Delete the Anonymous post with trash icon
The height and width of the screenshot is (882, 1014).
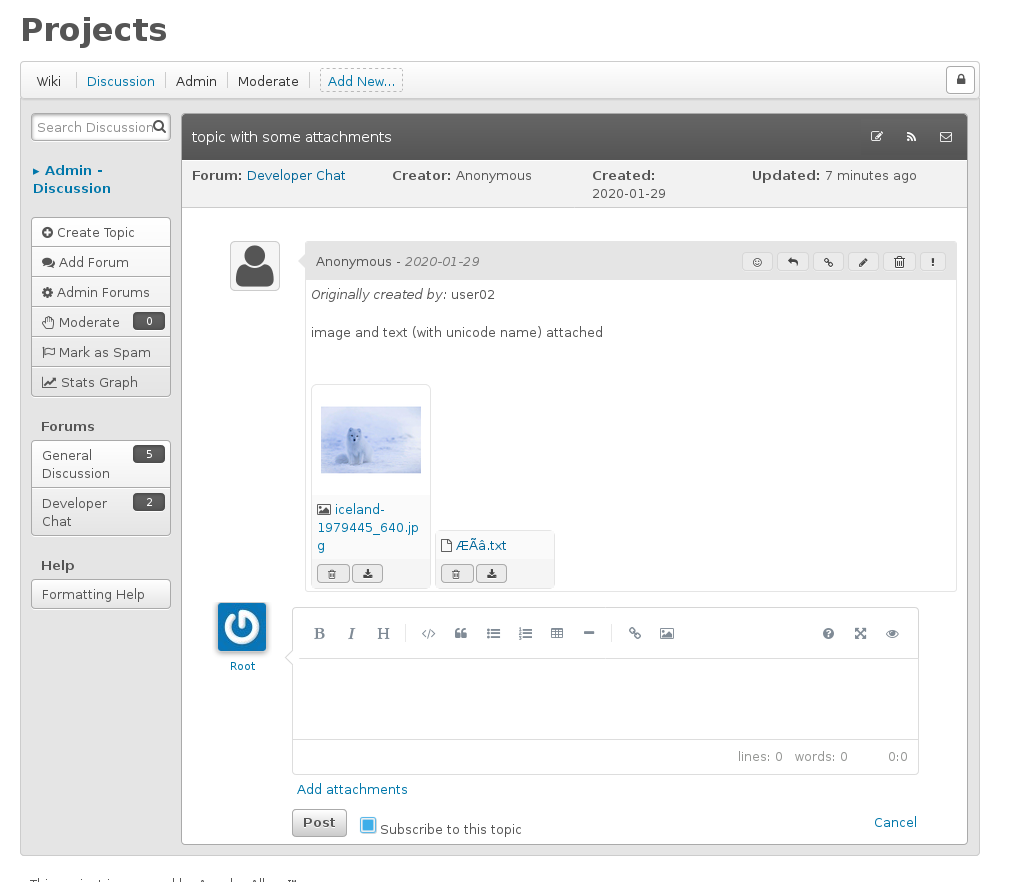[899, 262]
